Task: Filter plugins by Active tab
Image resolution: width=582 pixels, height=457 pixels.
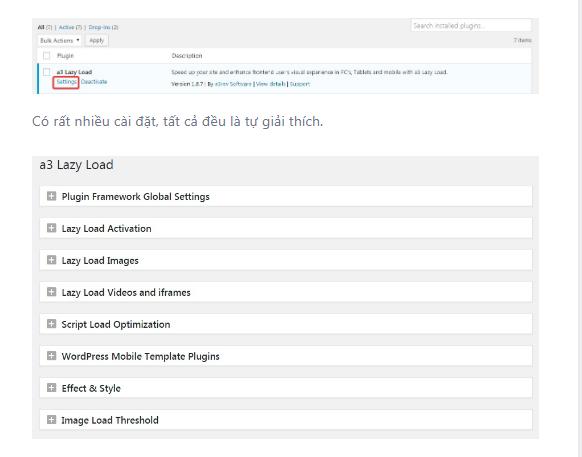Action: click(70, 27)
